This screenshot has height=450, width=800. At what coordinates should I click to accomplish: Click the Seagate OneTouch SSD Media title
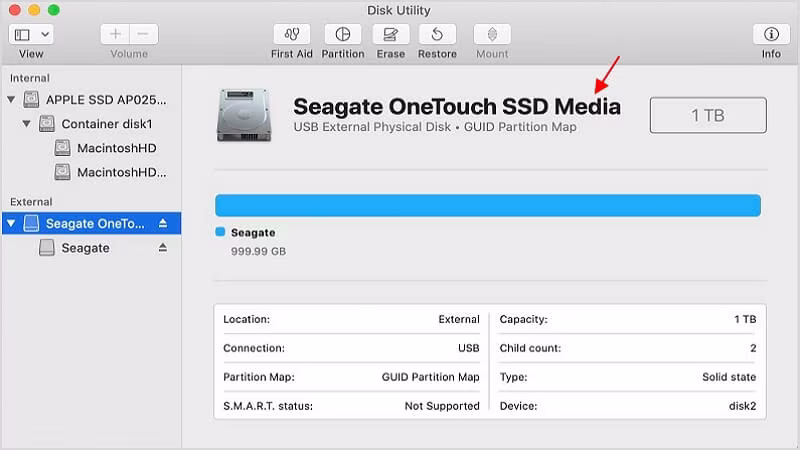point(457,107)
